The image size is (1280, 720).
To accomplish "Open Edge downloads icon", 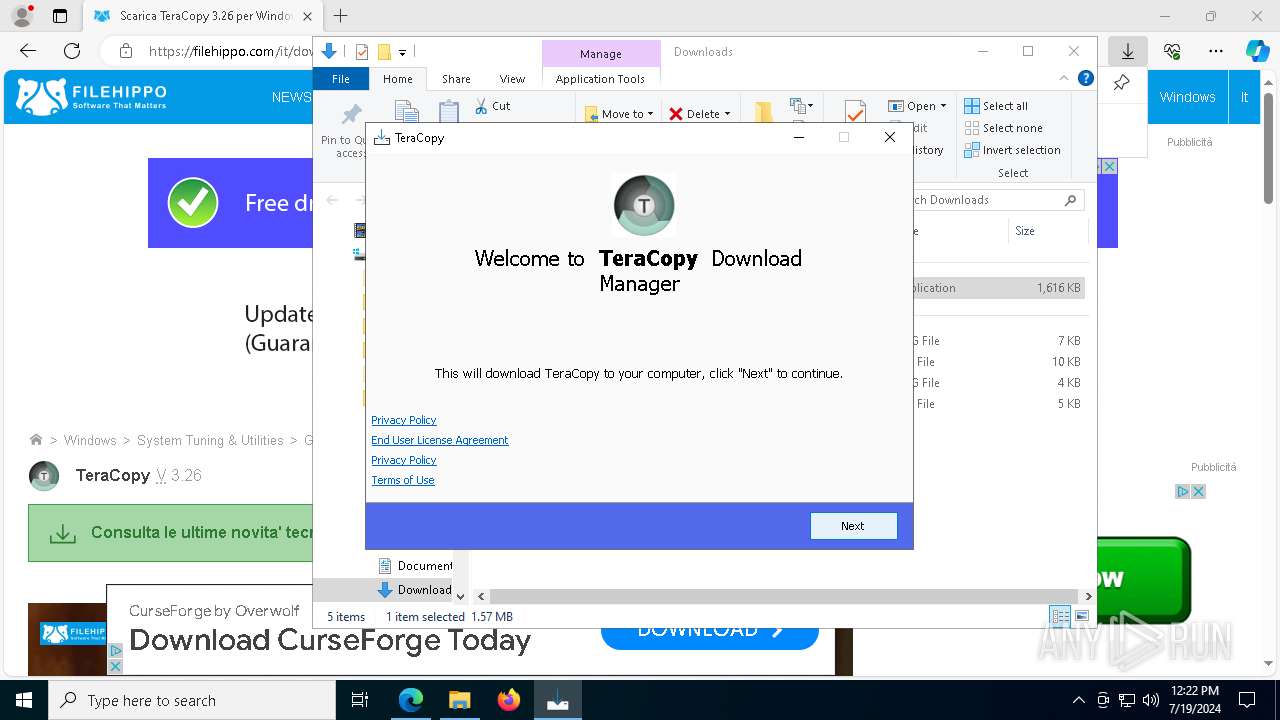I will click(x=1128, y=51).
